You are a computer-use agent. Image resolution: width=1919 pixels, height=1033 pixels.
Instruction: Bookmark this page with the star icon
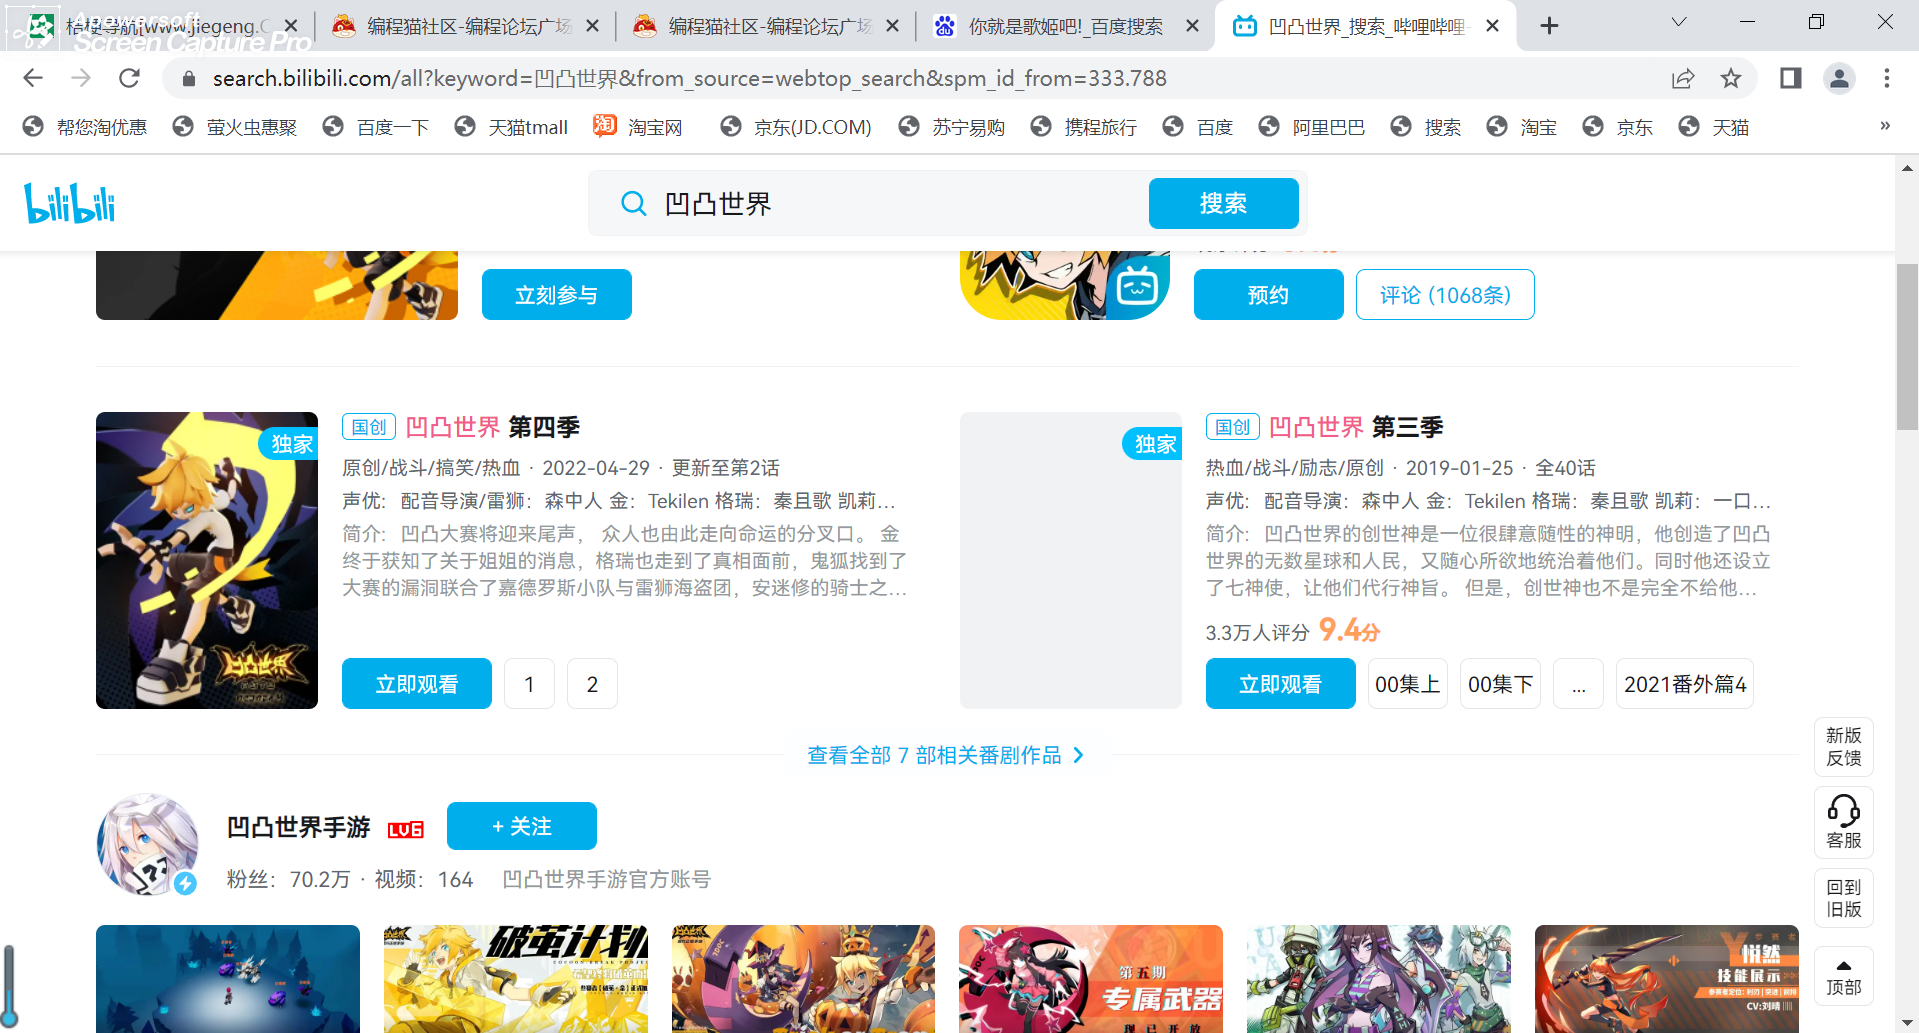point(1731,78)
